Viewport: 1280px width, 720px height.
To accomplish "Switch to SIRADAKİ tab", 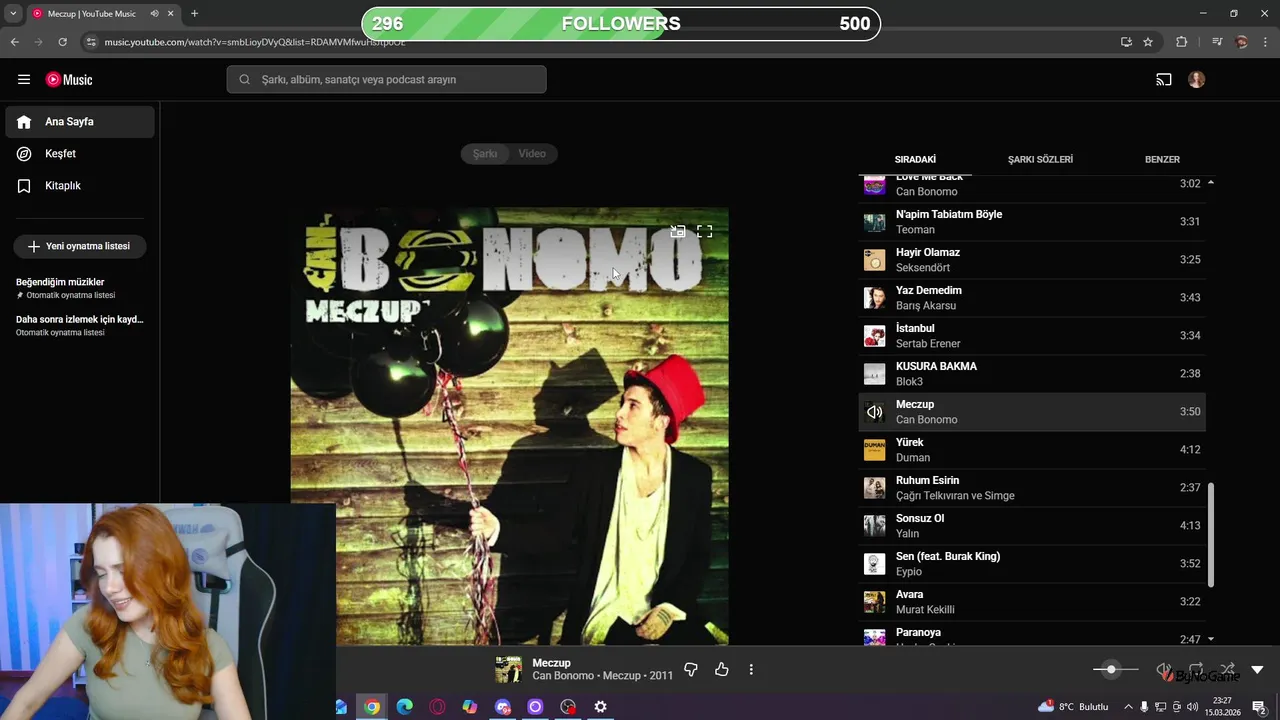I will 915,160.
